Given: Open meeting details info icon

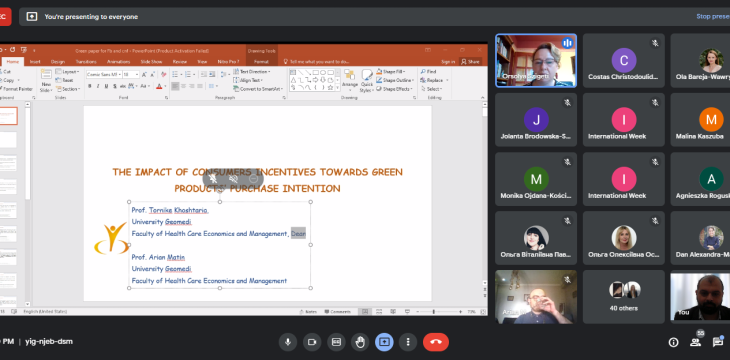Looking at the screenshot, I should point(673,343).
